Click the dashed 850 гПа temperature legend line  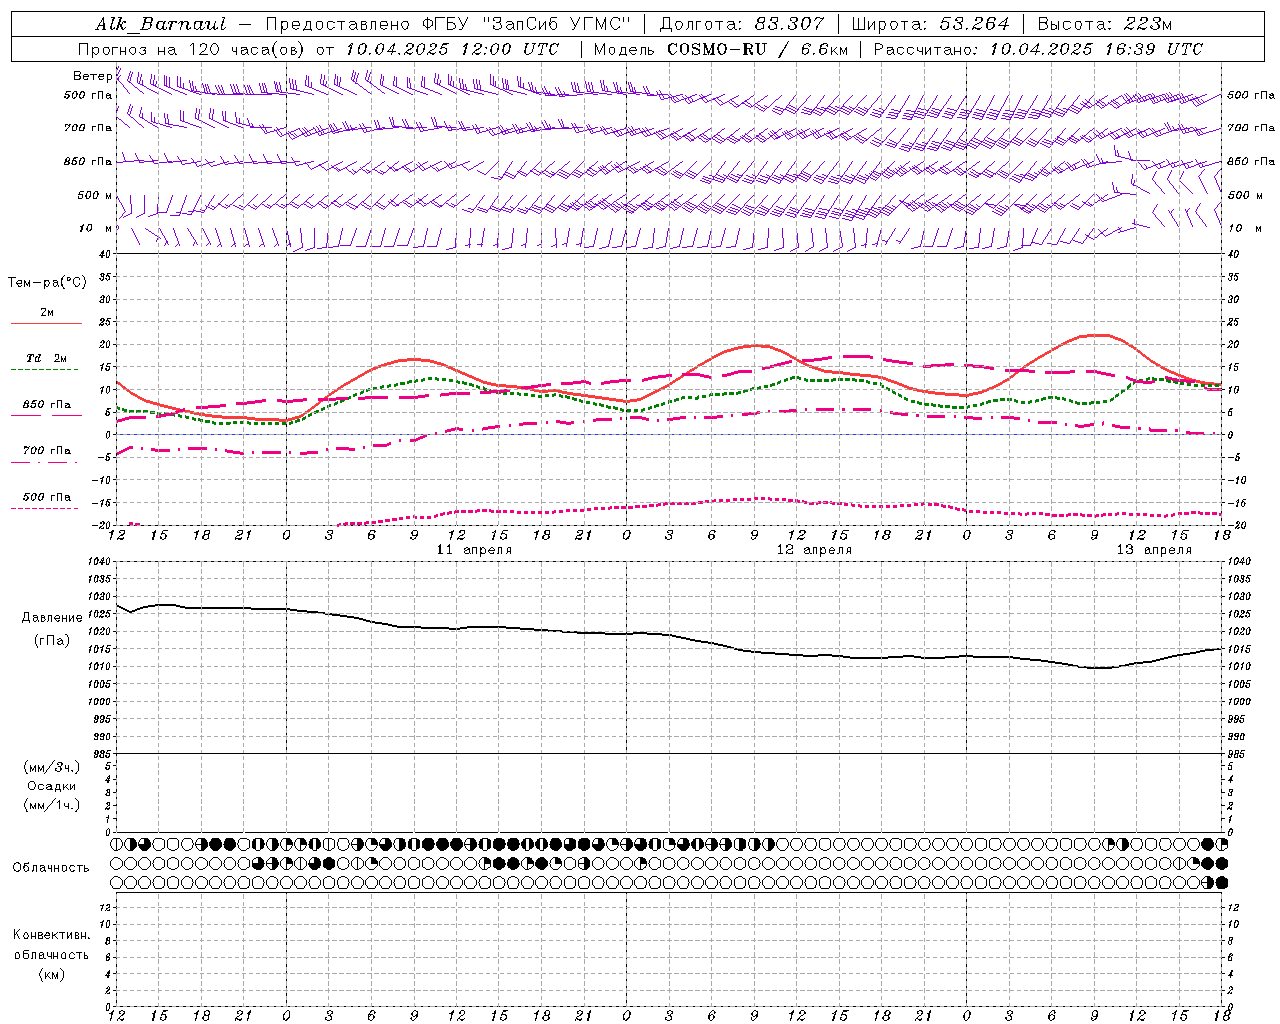(x=46, y=415)
